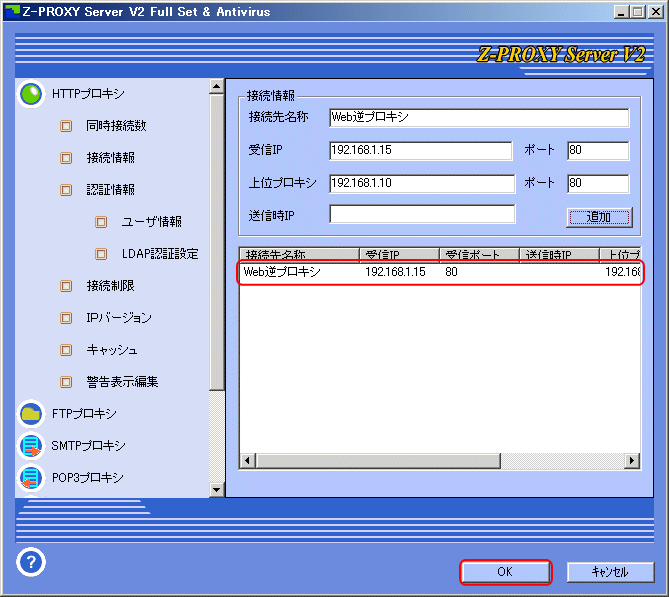
Task: Sort by the 受信IP column header
Action: pos(399,255)
